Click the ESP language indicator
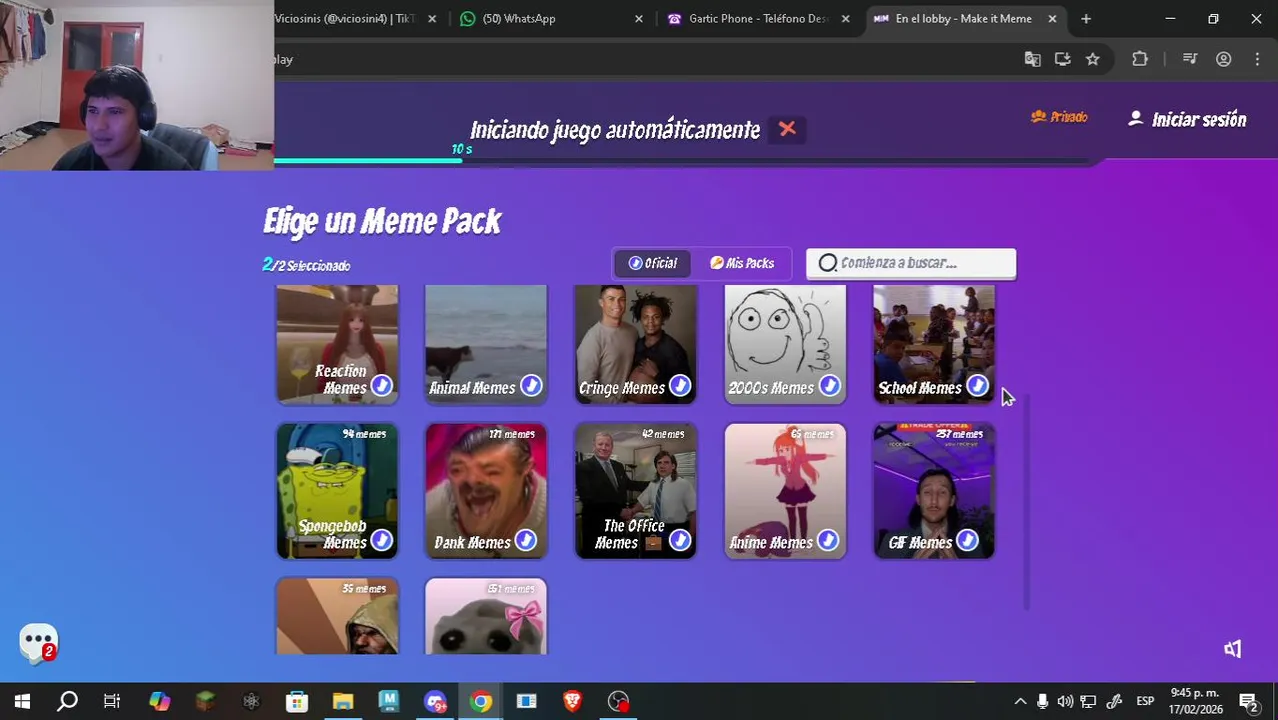The height and width of the screenshot is (720, 1278). tap(1145, 701)
